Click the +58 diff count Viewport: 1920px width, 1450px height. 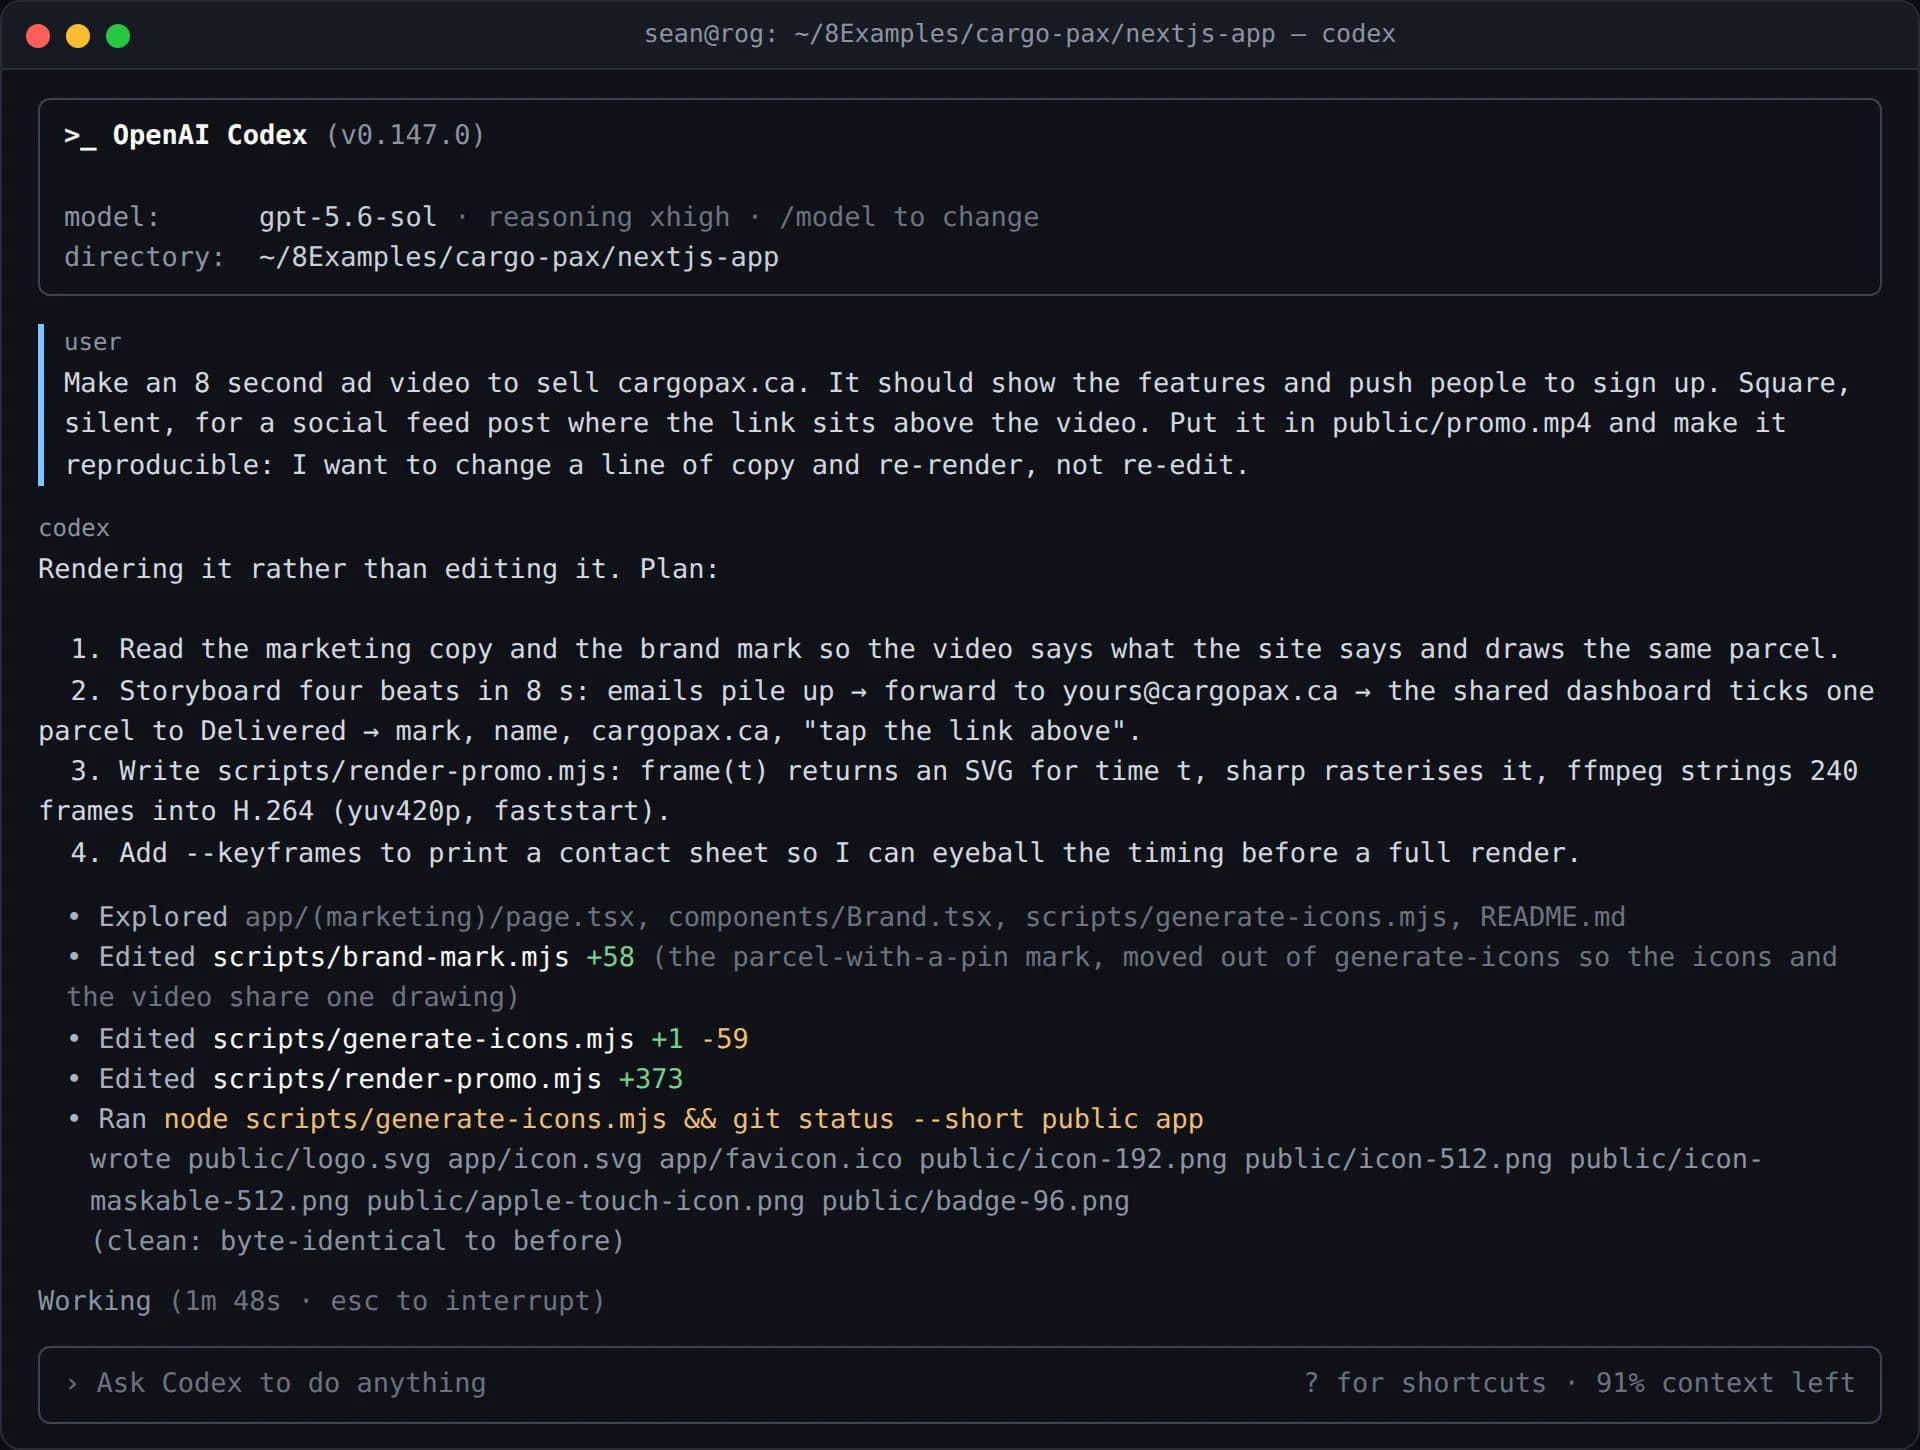click(x=610, y=957)
